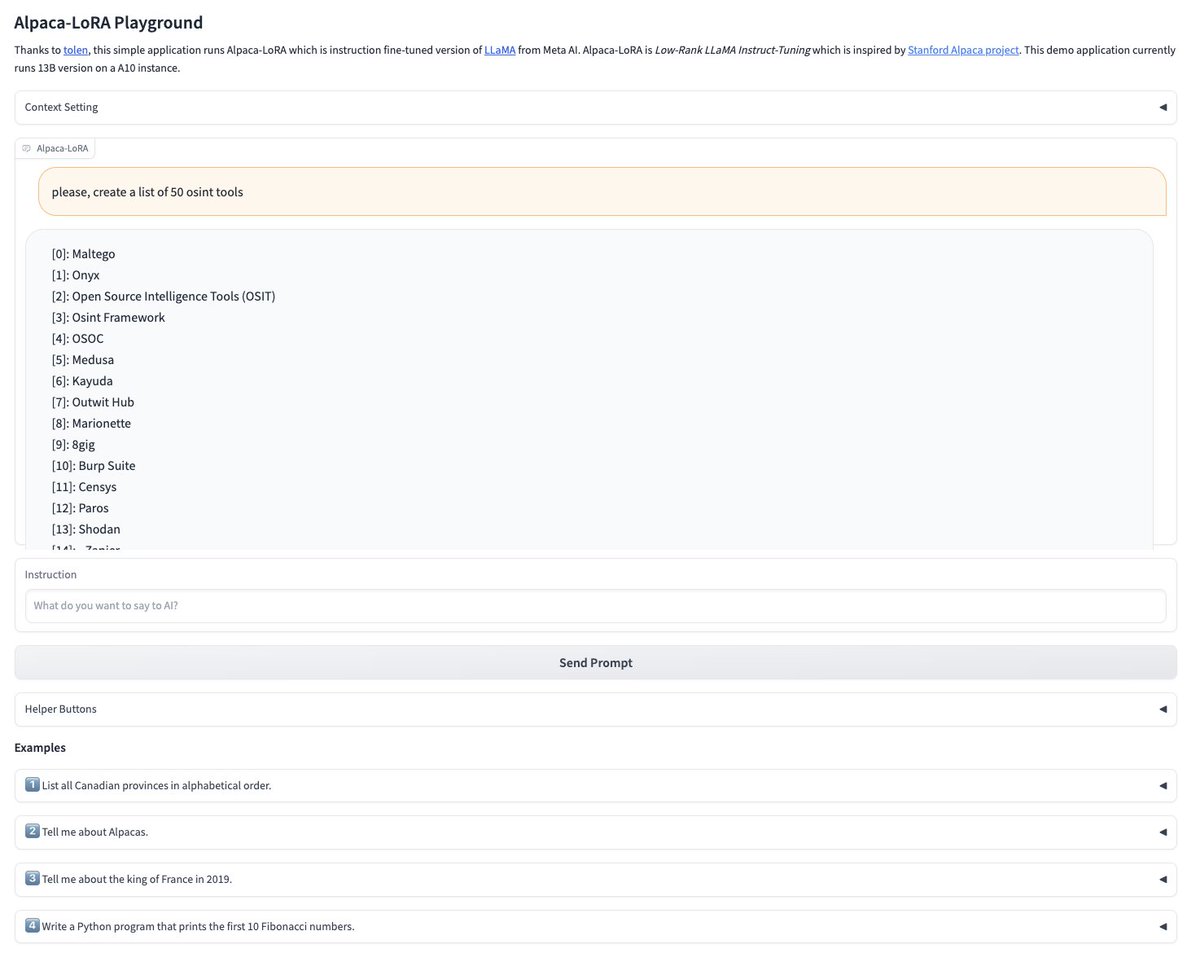Click the user message about 50 osint tools

coord(602,191)
